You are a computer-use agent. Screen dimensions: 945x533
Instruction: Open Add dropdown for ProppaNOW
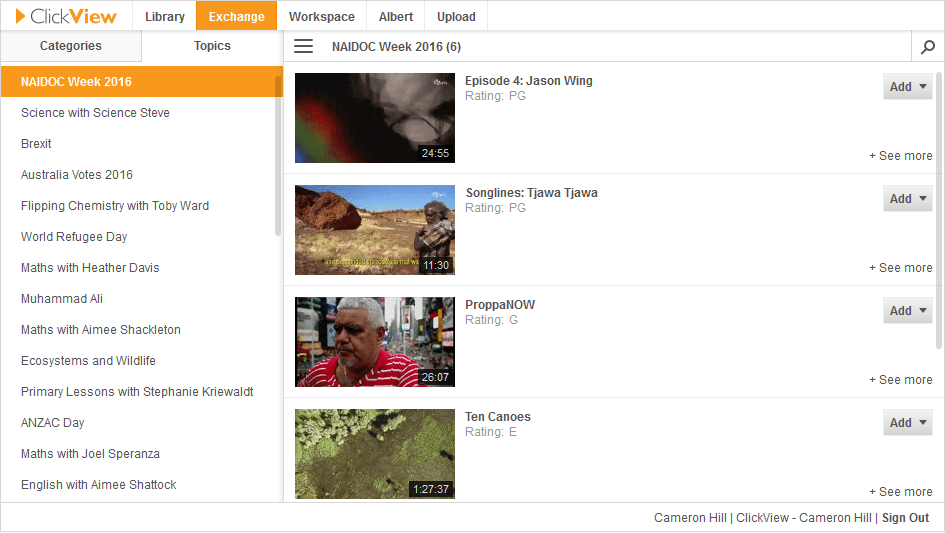coord(907,311)
